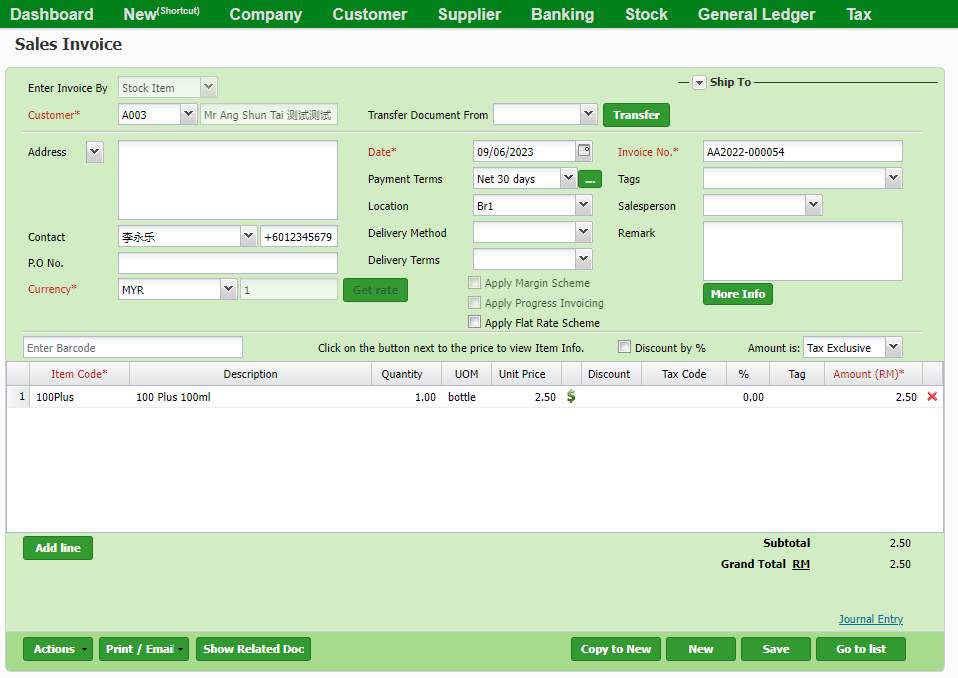The height and width of the screenshot is (678, 958).
Task: Delete line 1 with red X icon
Action: tap(932, 397)
